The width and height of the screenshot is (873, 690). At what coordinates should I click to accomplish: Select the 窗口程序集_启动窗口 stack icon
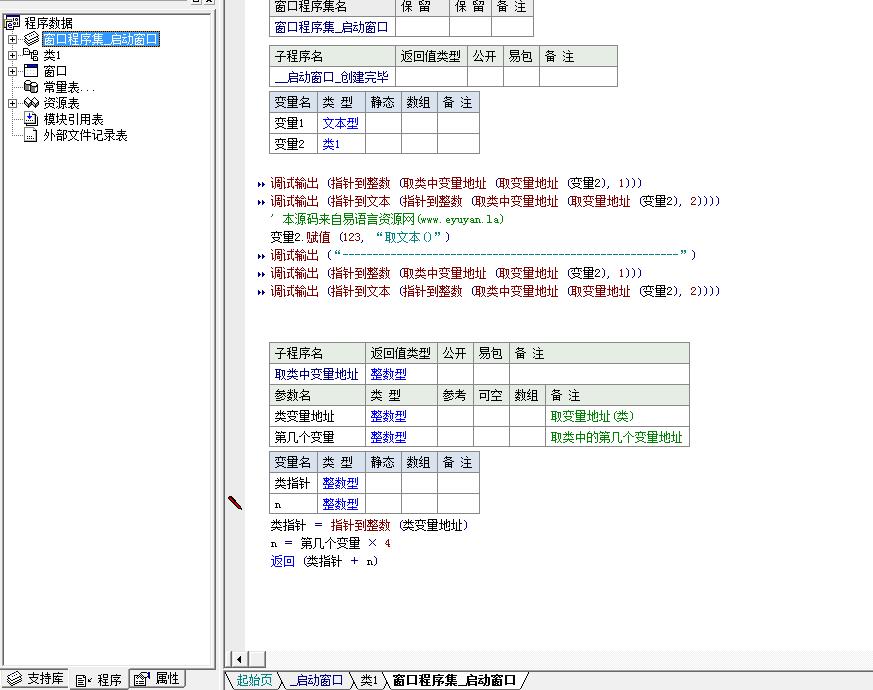32,39
